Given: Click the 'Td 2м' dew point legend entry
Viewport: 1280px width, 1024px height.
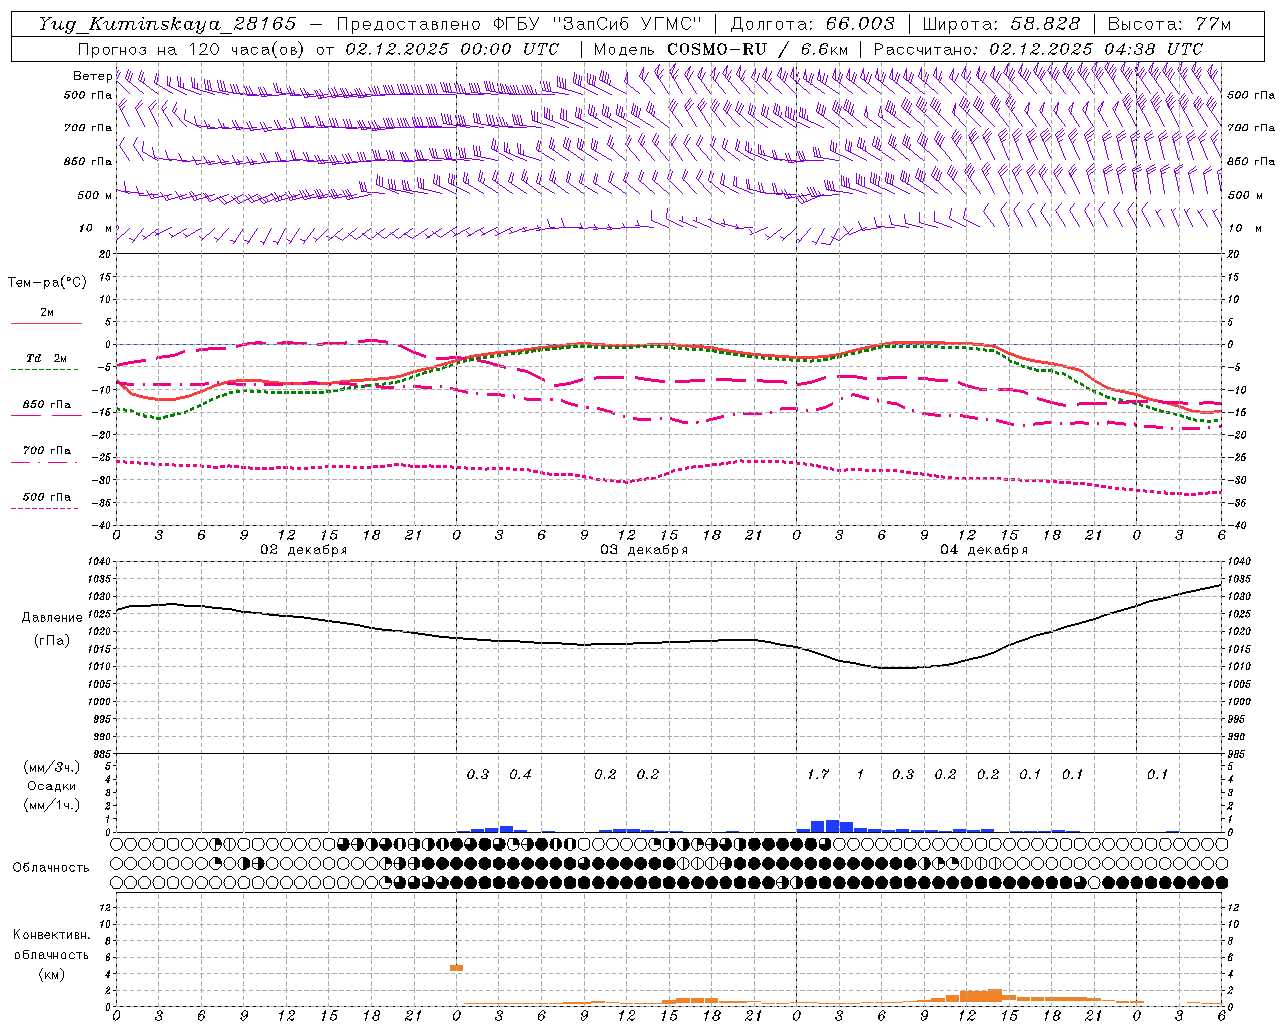Looking at the screenshot, I should [46, 358].
